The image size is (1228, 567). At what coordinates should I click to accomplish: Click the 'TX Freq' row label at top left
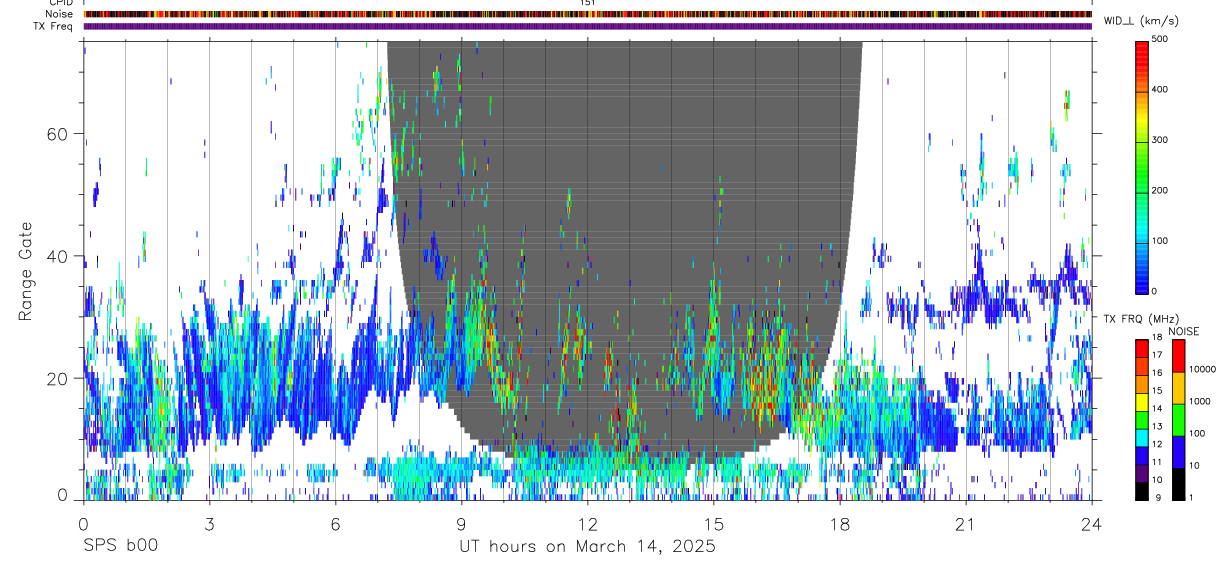(x=53, y=26)
